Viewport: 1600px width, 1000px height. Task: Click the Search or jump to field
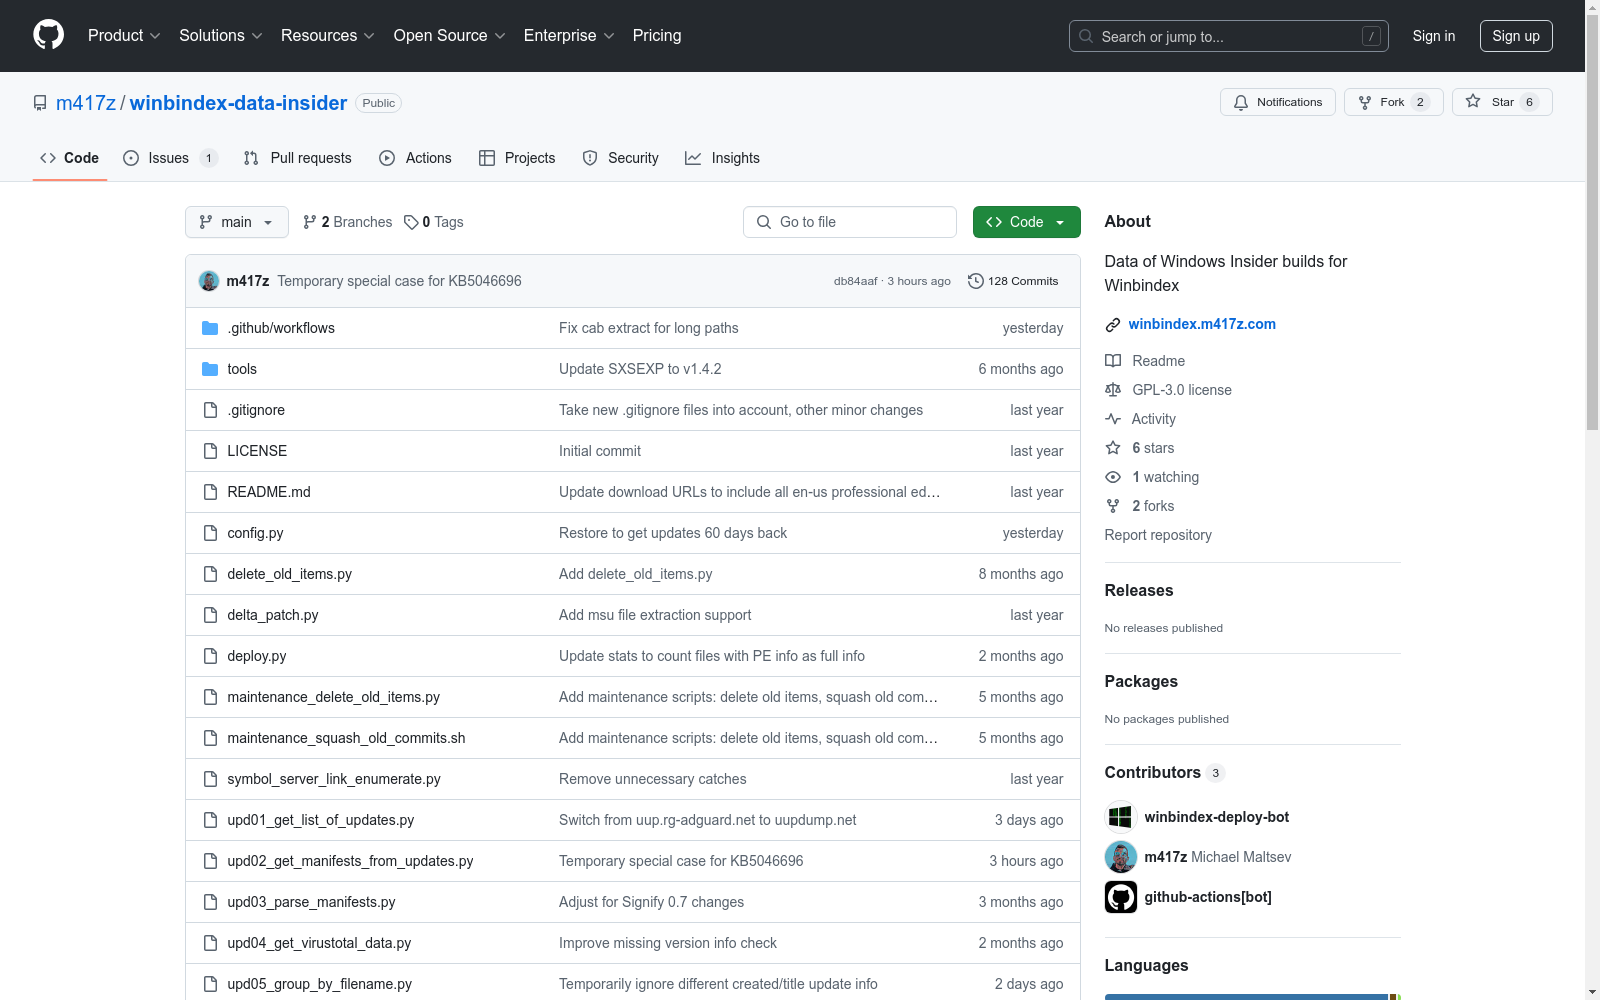pyautogui.click(x=1229, y=36)
